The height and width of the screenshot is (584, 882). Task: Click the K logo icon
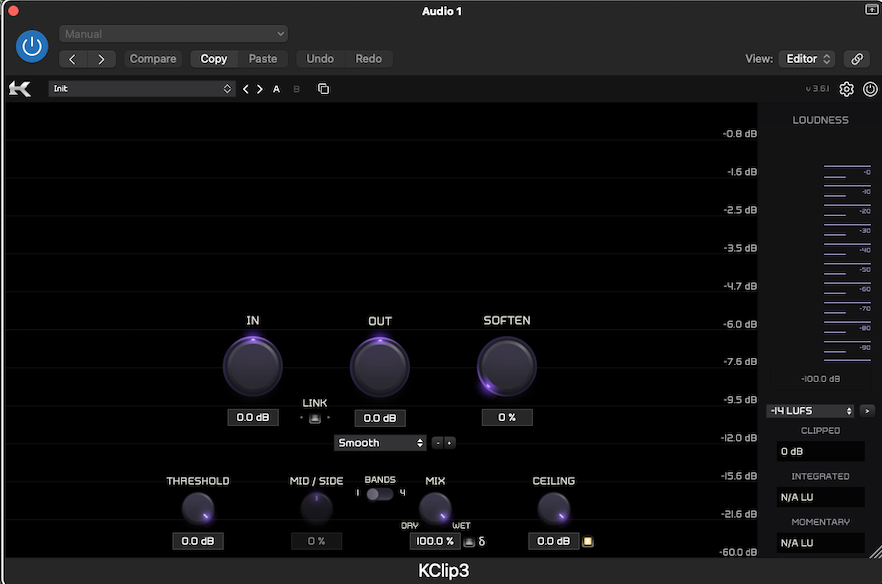click(x=20, y=89)
